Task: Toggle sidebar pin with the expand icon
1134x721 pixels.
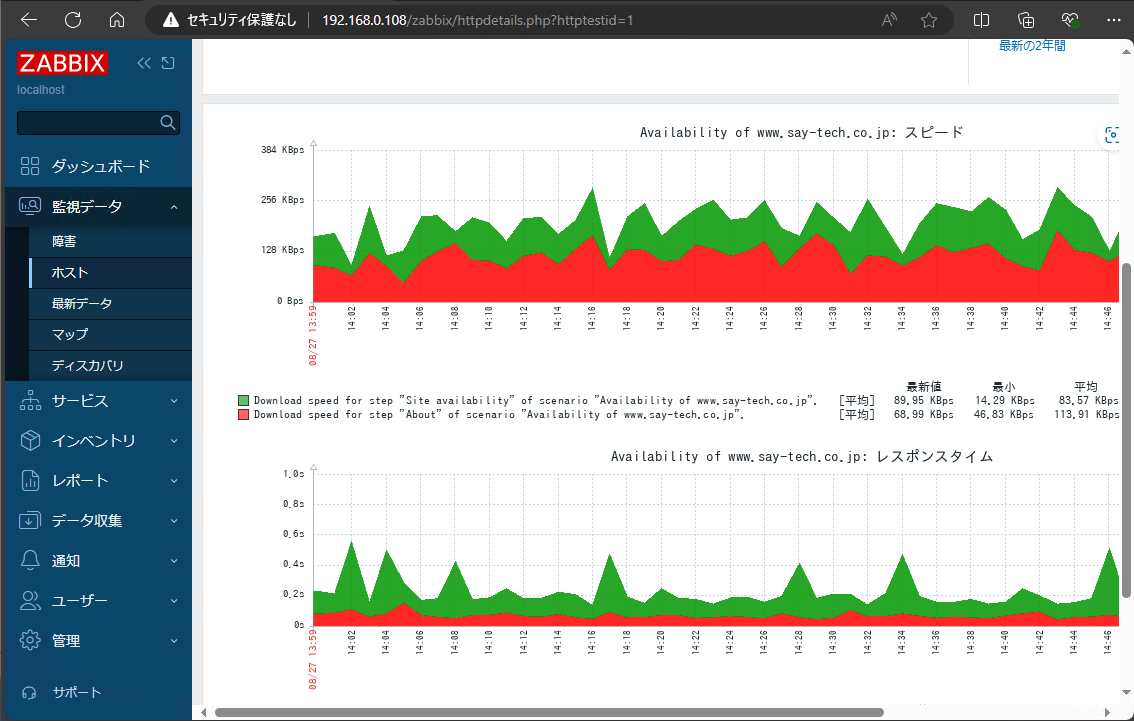Action: (167, 62)
